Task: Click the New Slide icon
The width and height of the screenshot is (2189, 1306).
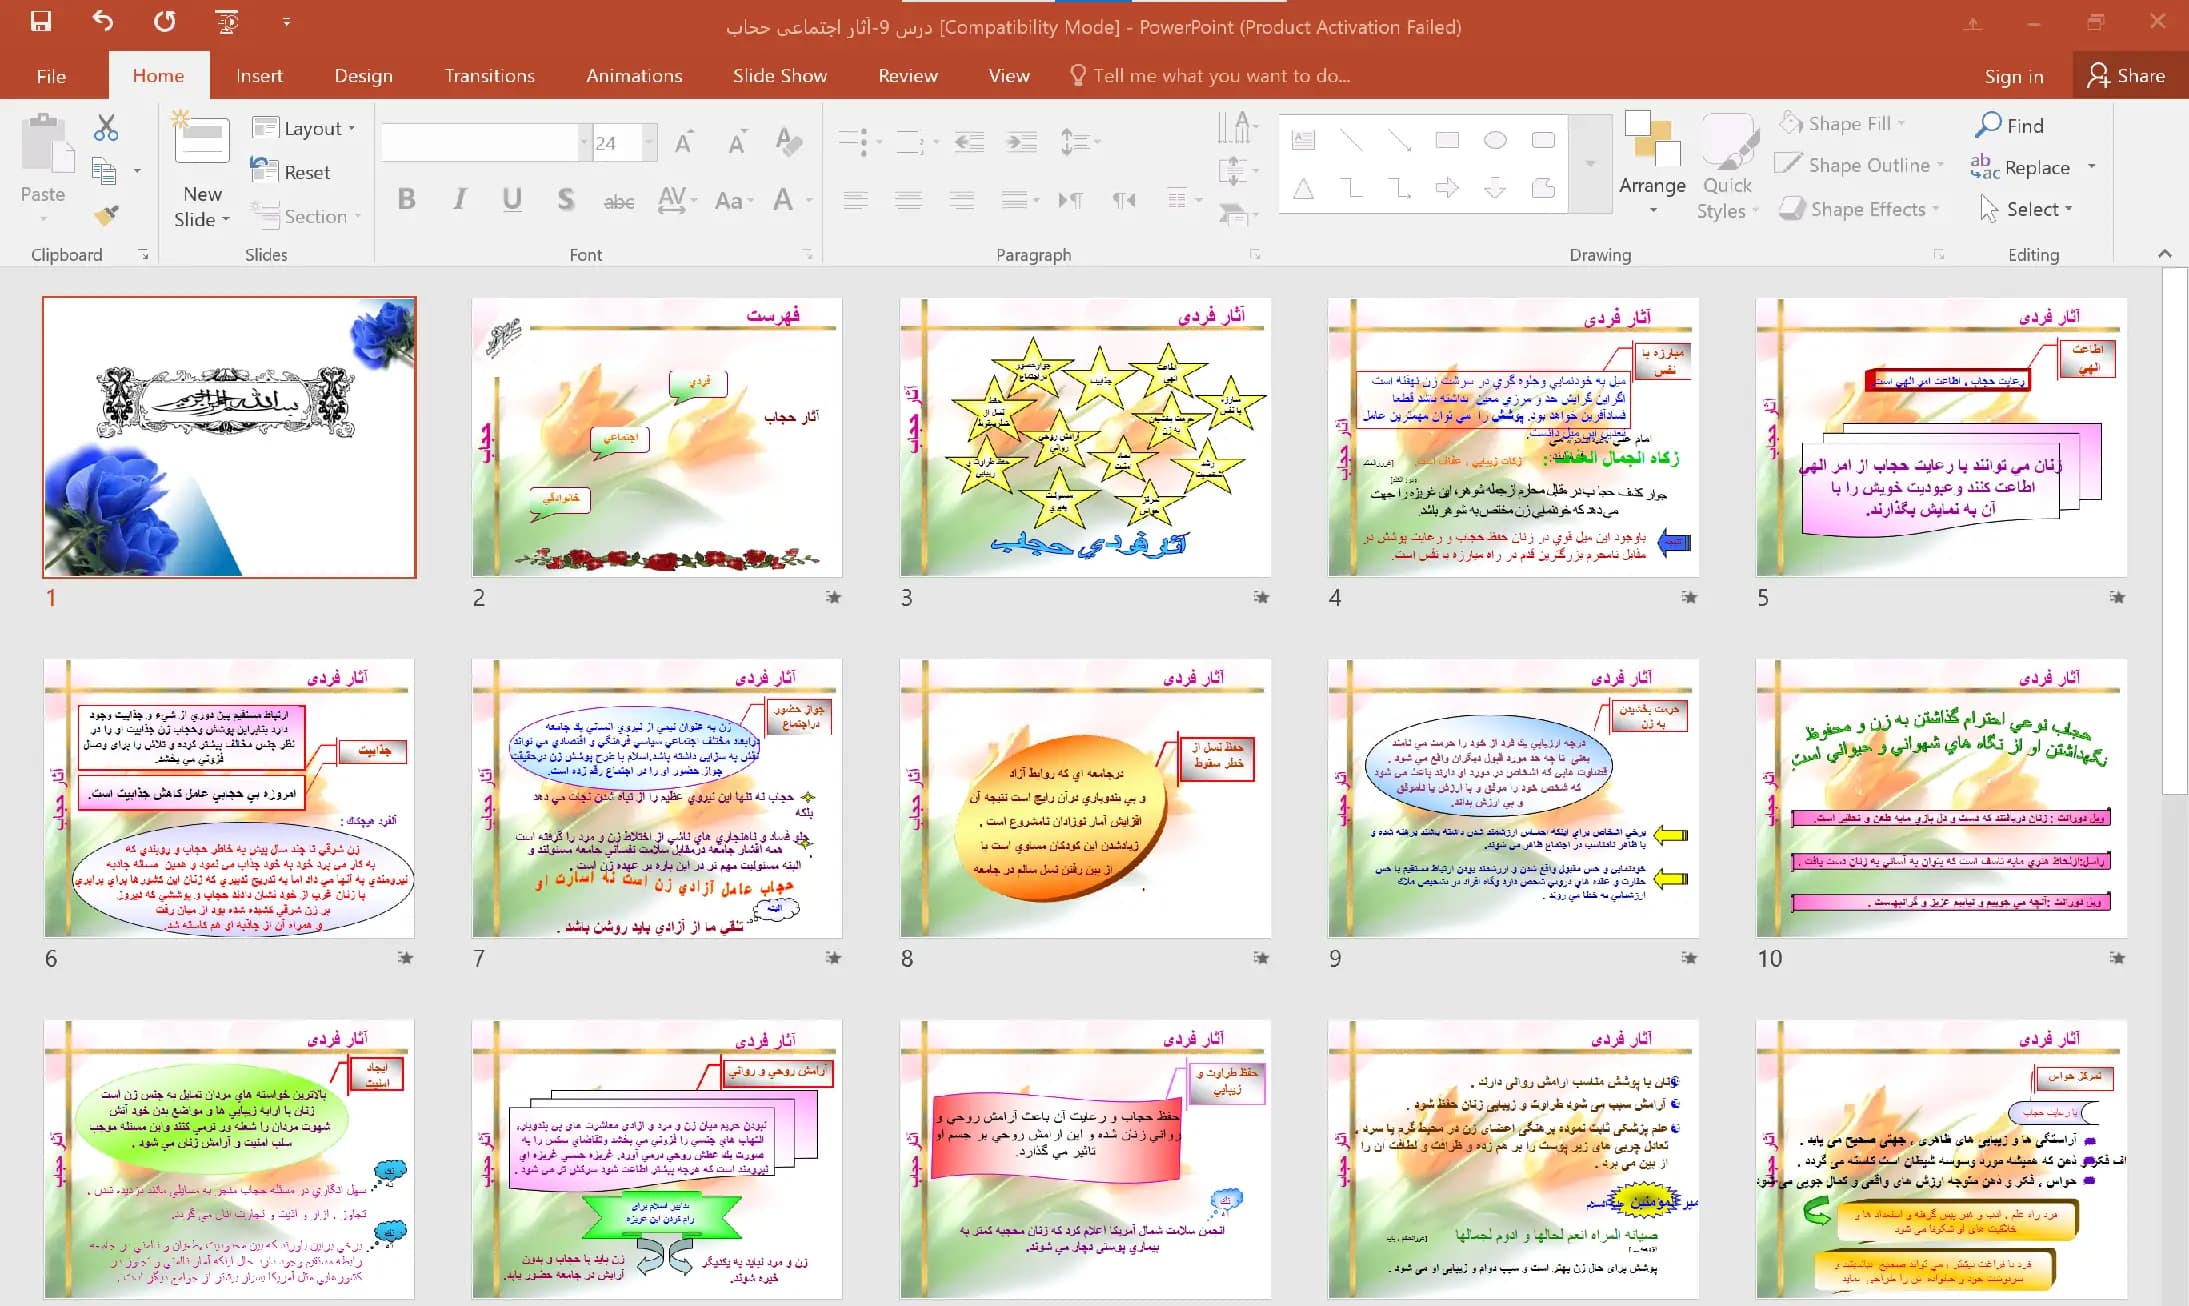Action: coord(201,139)
